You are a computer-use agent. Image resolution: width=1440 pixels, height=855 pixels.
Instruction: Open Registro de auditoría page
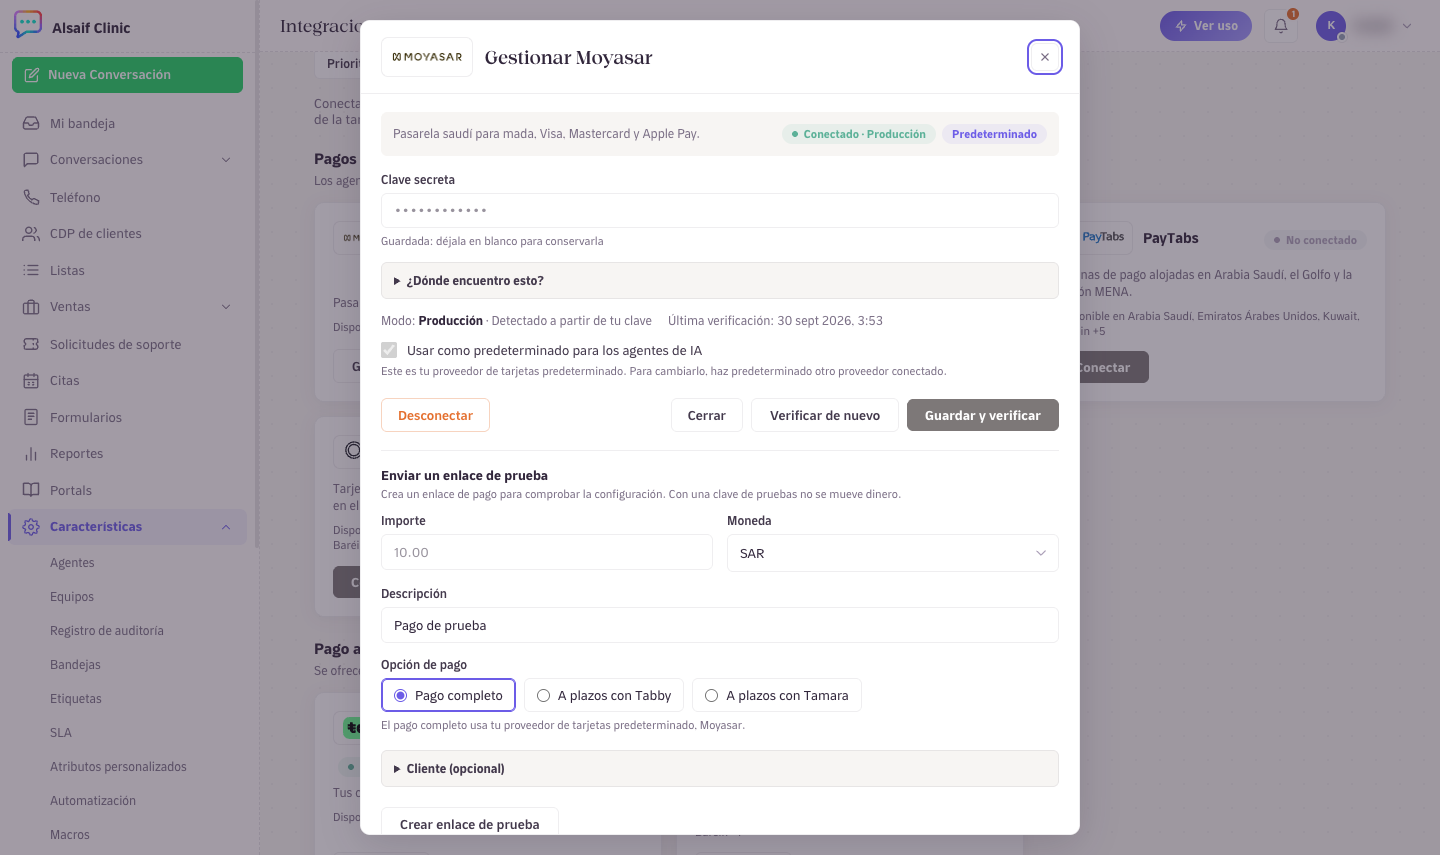coord(107,631)
